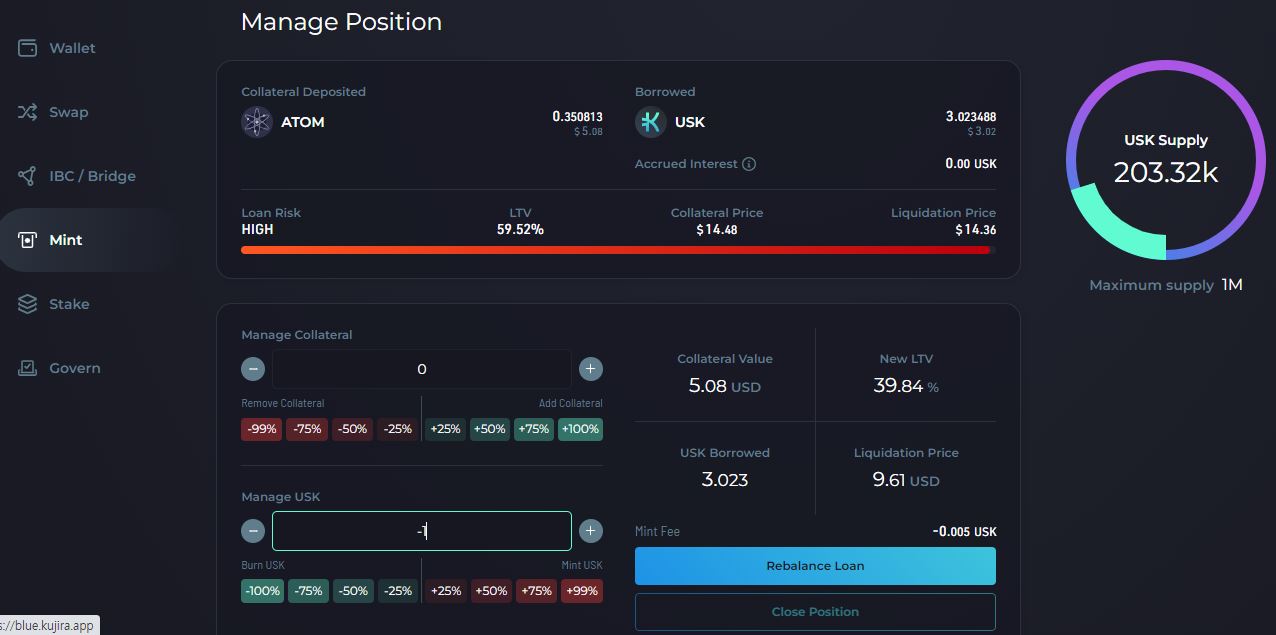Click the ATOM token logo

click(257, 122)
